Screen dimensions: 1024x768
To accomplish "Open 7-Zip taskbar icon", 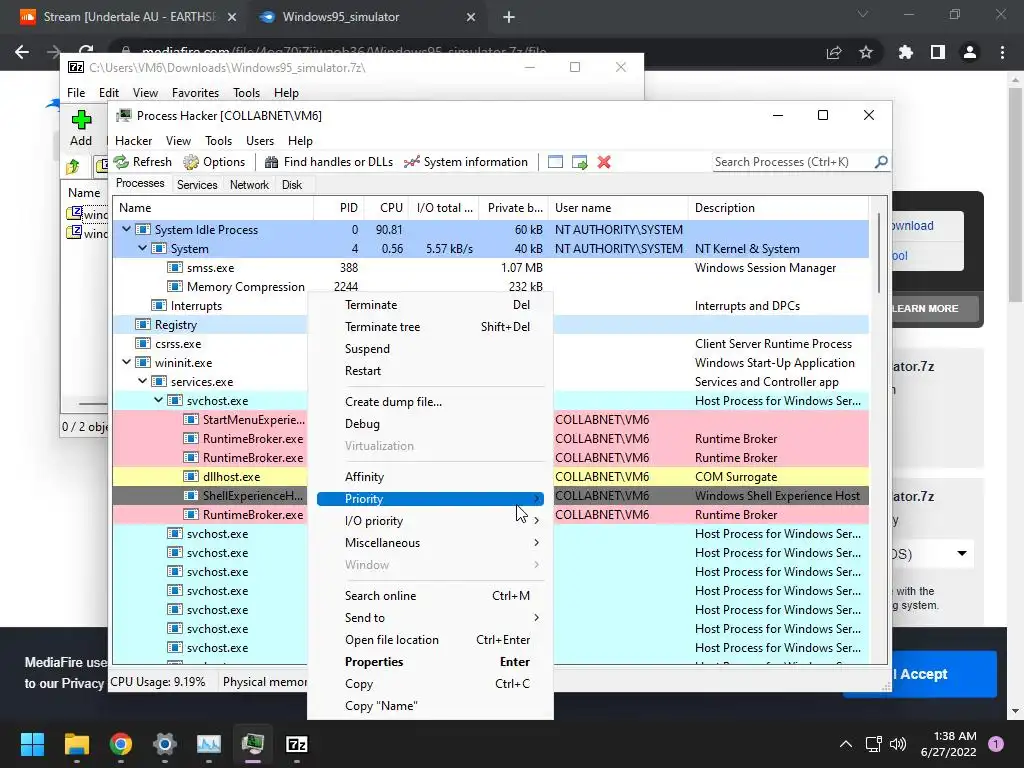I will 296,744.
